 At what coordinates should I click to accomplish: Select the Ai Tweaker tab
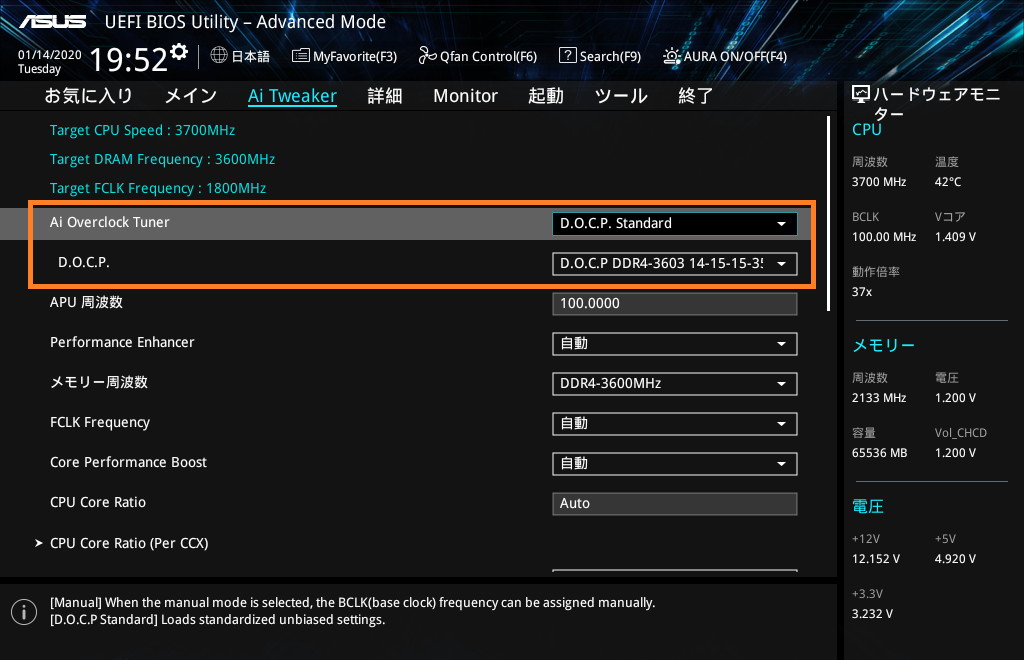coord(292,96)
